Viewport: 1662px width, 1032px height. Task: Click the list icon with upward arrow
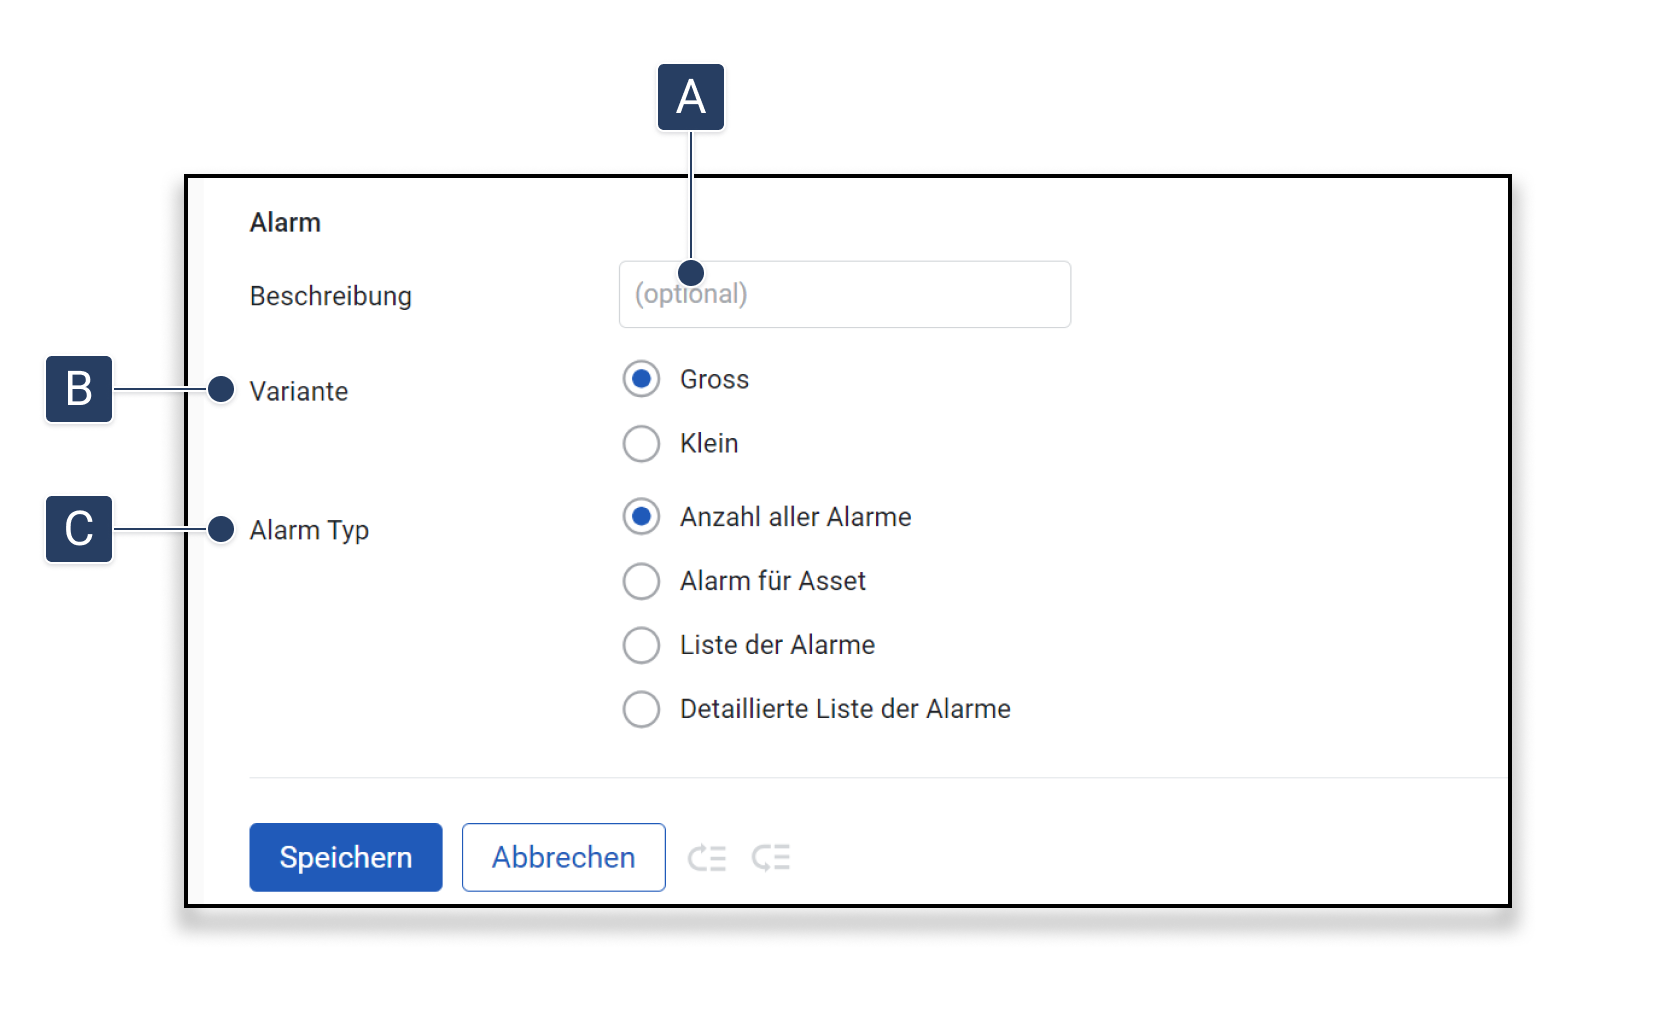tap(707, 858)
